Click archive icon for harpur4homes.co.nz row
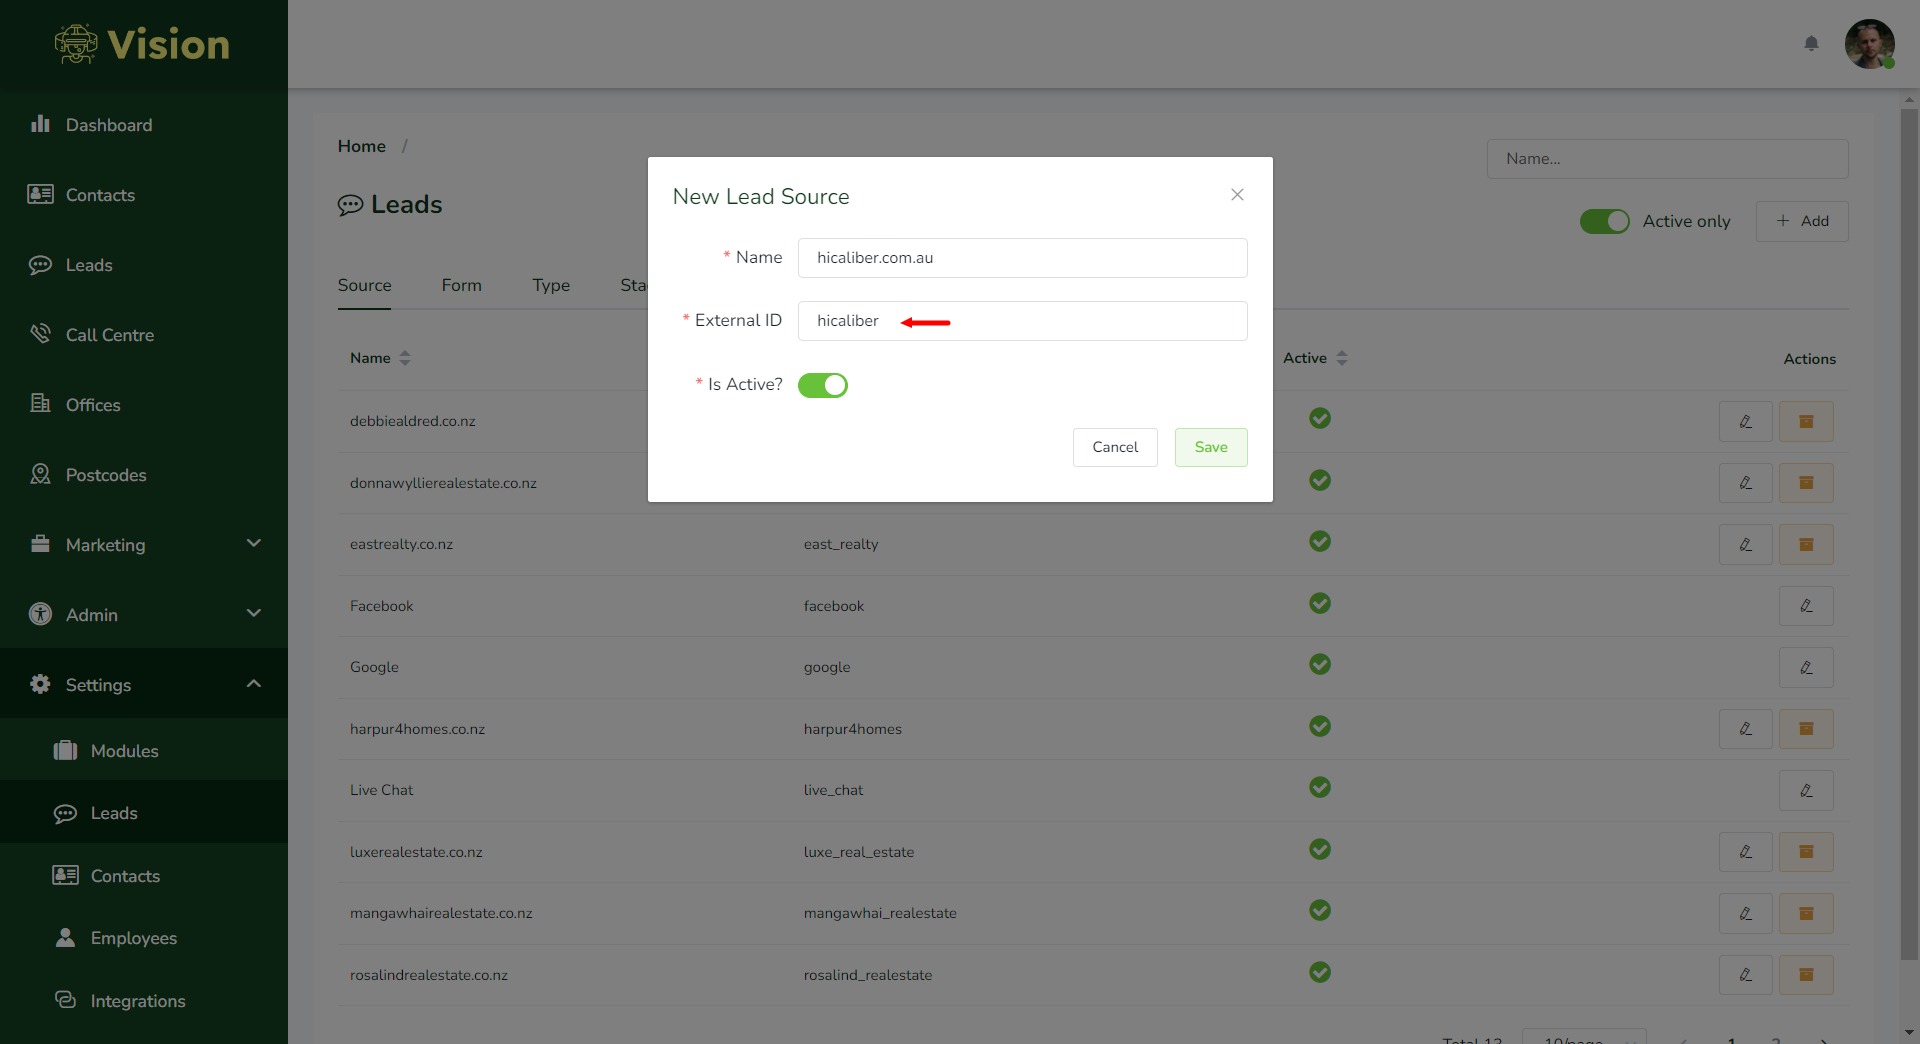Screen dimensions: 1920x1044 pos(1806,729)
